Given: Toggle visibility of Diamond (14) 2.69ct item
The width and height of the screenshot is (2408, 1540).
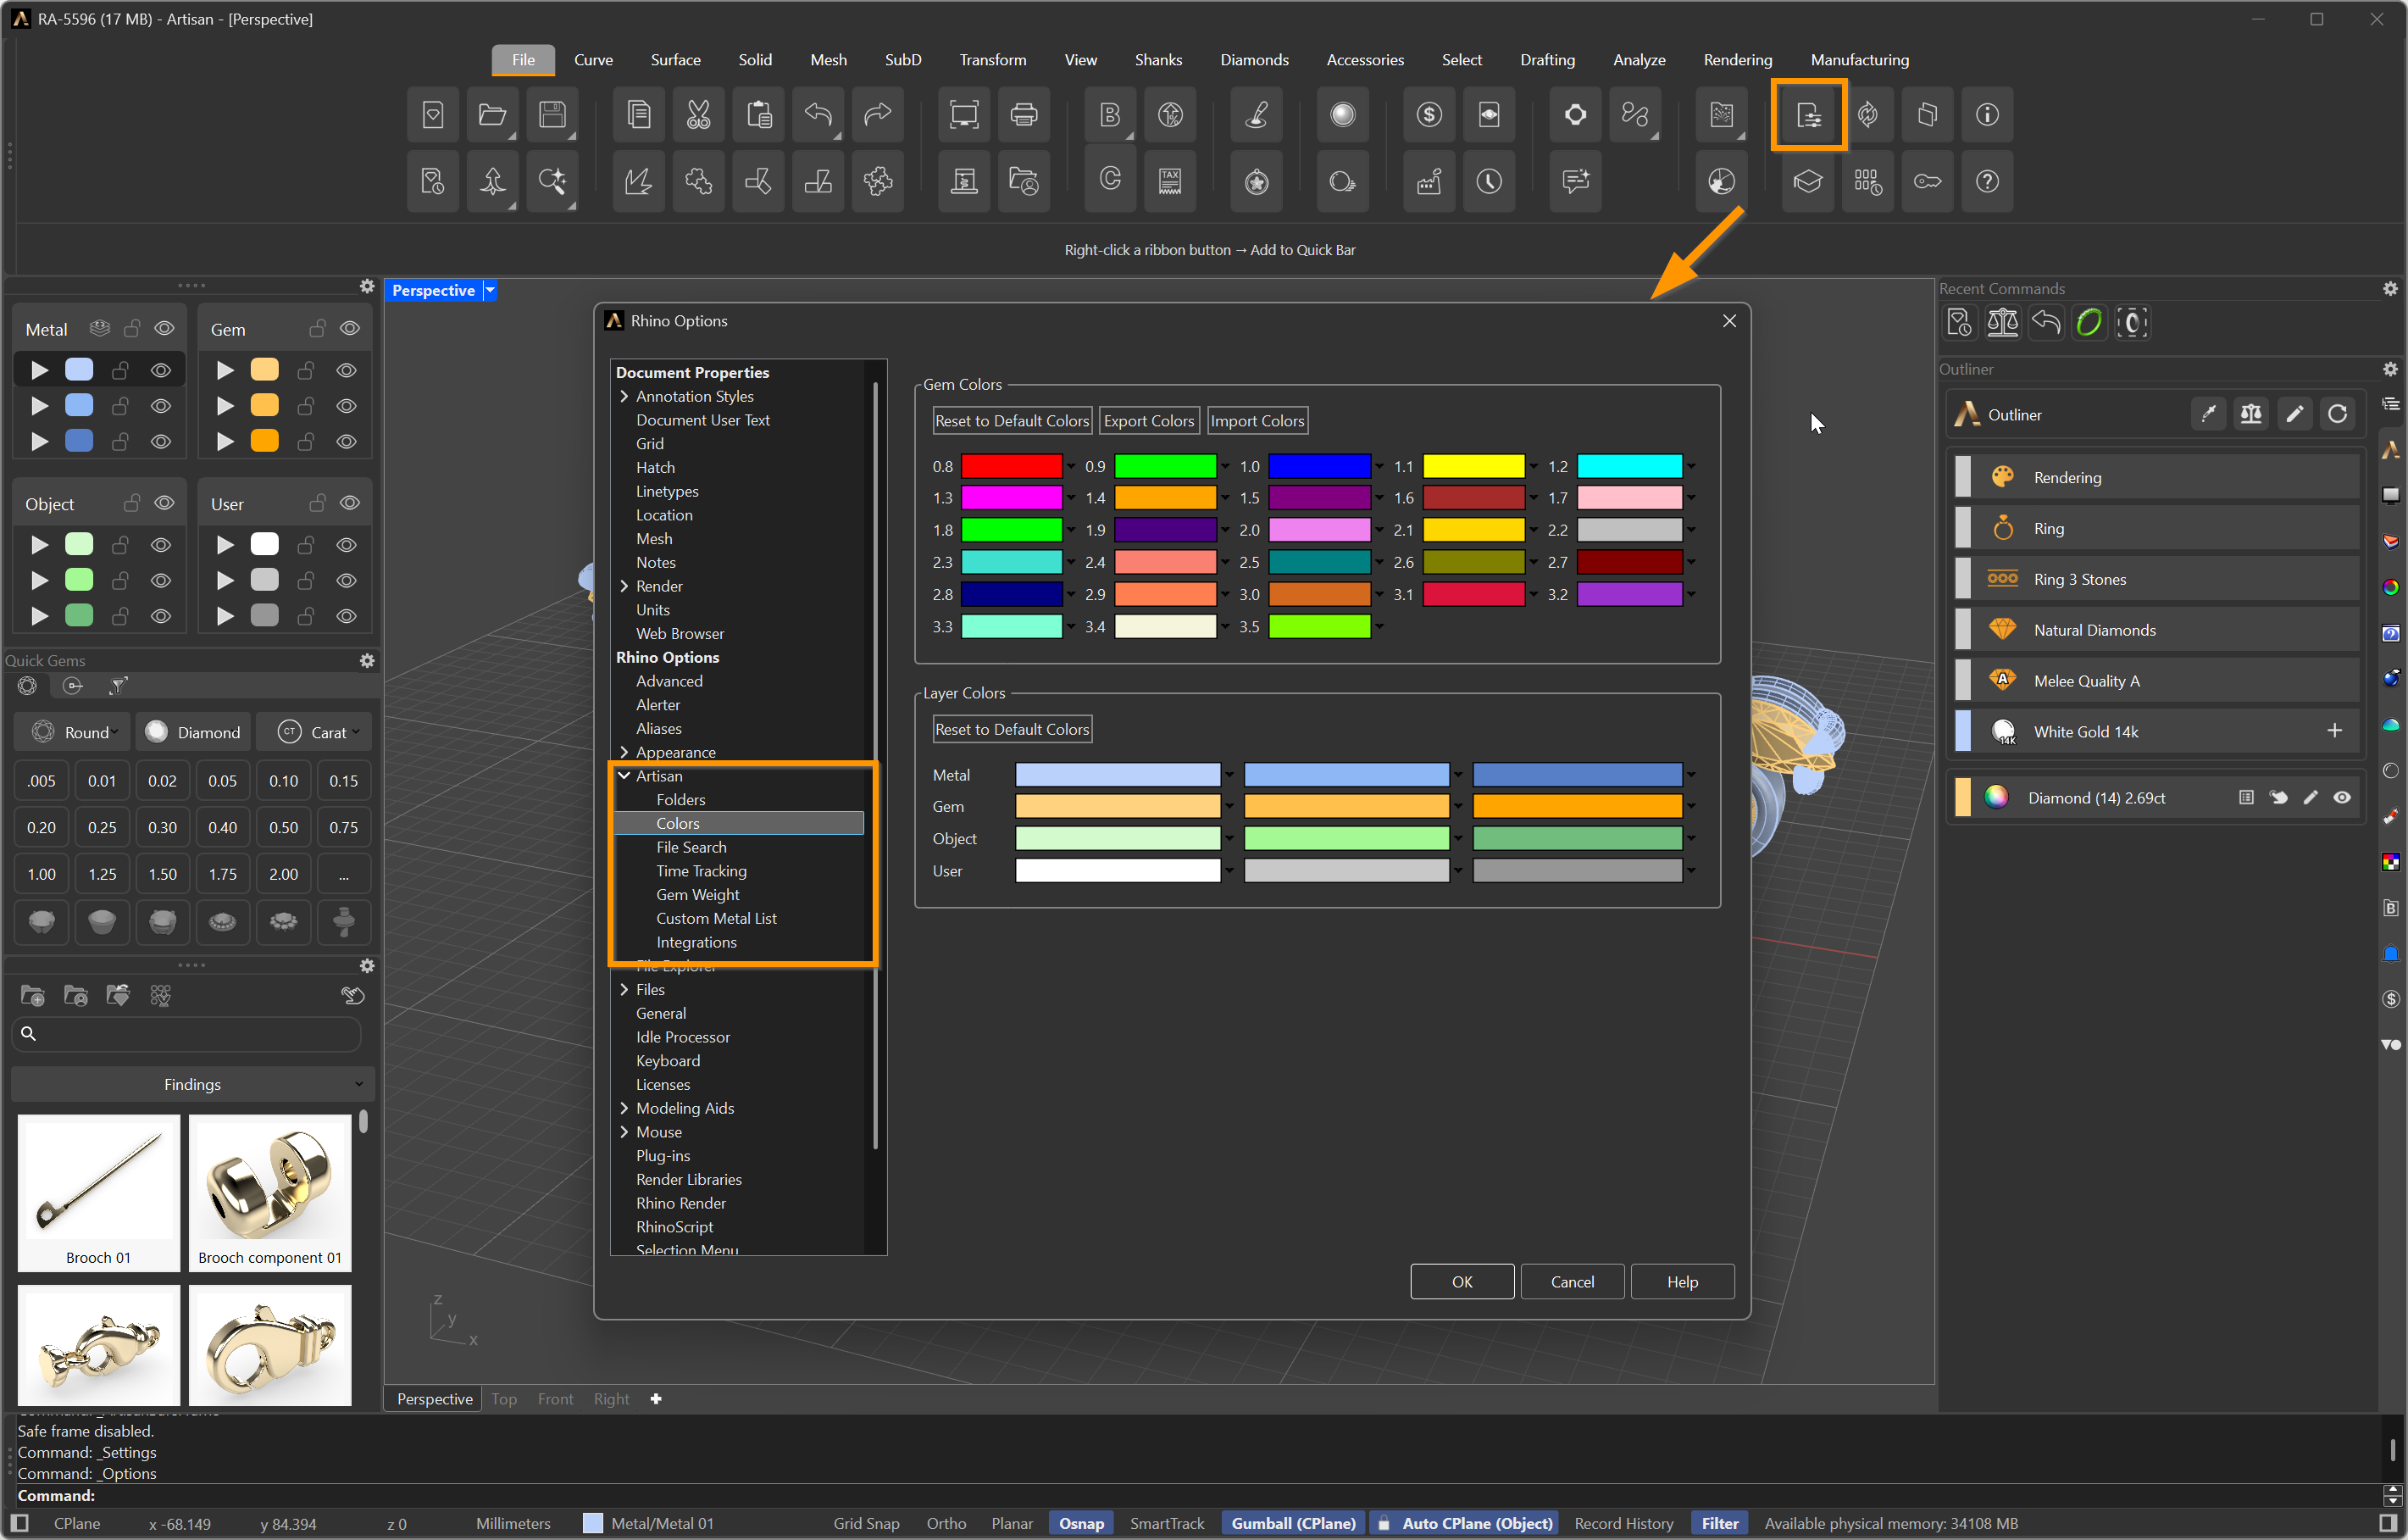Looking at the screenshot, I should click(2342, 797).
